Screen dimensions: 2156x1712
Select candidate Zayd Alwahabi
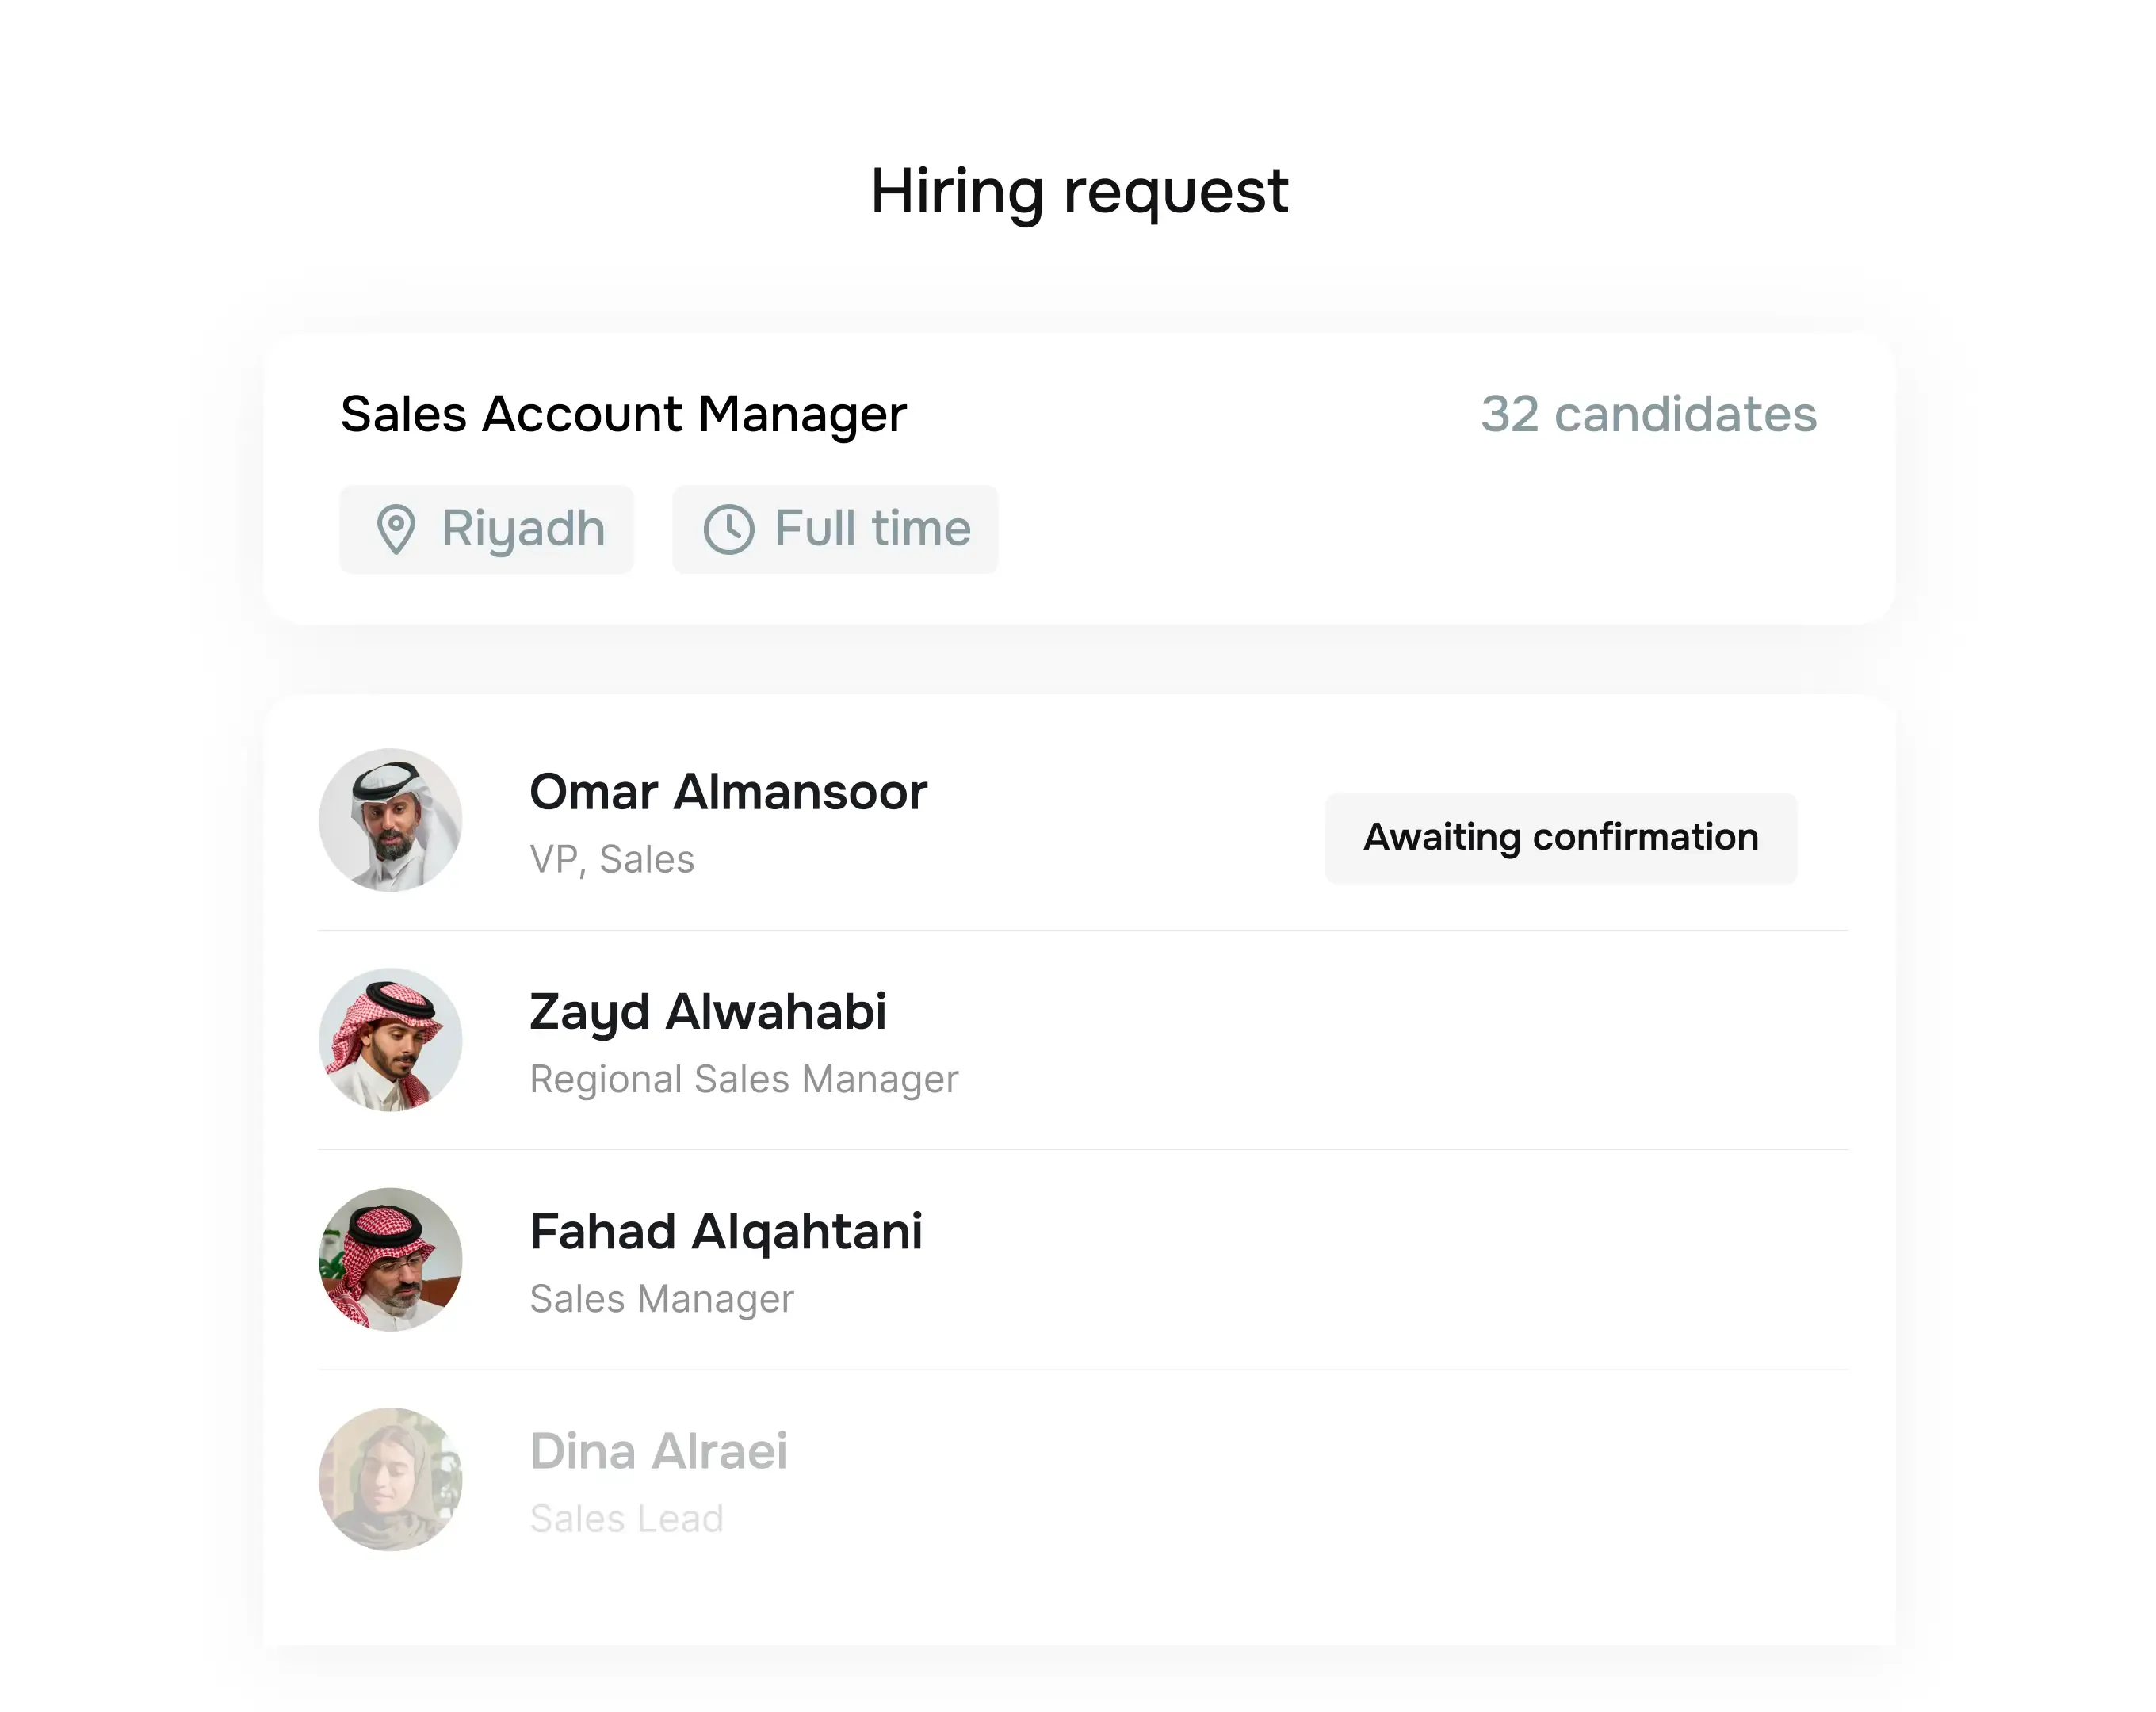pos(708,1011)
